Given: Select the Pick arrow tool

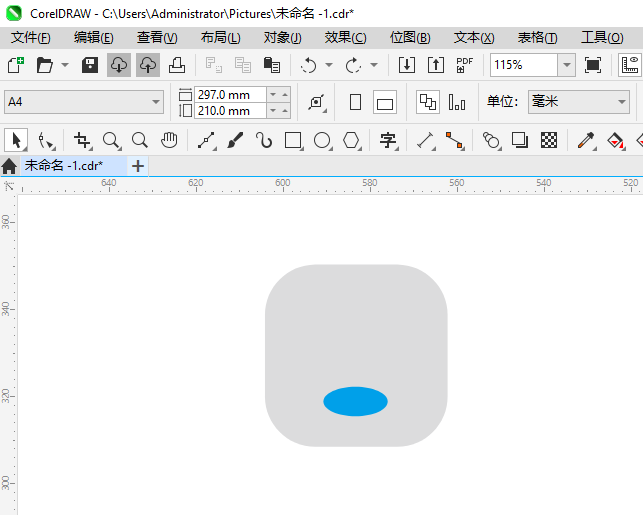Looking at the screenshot, I should [16, 140].
